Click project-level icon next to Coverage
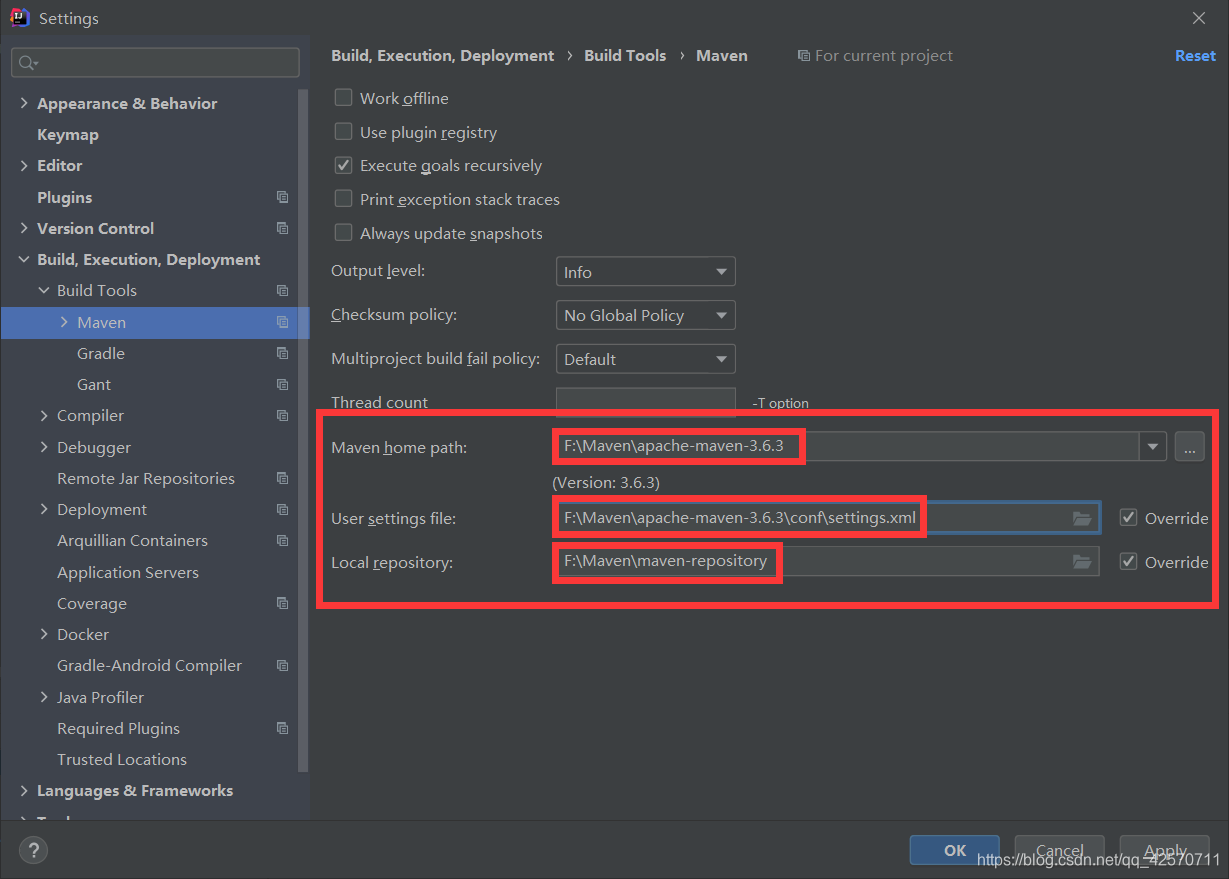1229x879 pixels. pyautogui.click(x=283, y=603)
